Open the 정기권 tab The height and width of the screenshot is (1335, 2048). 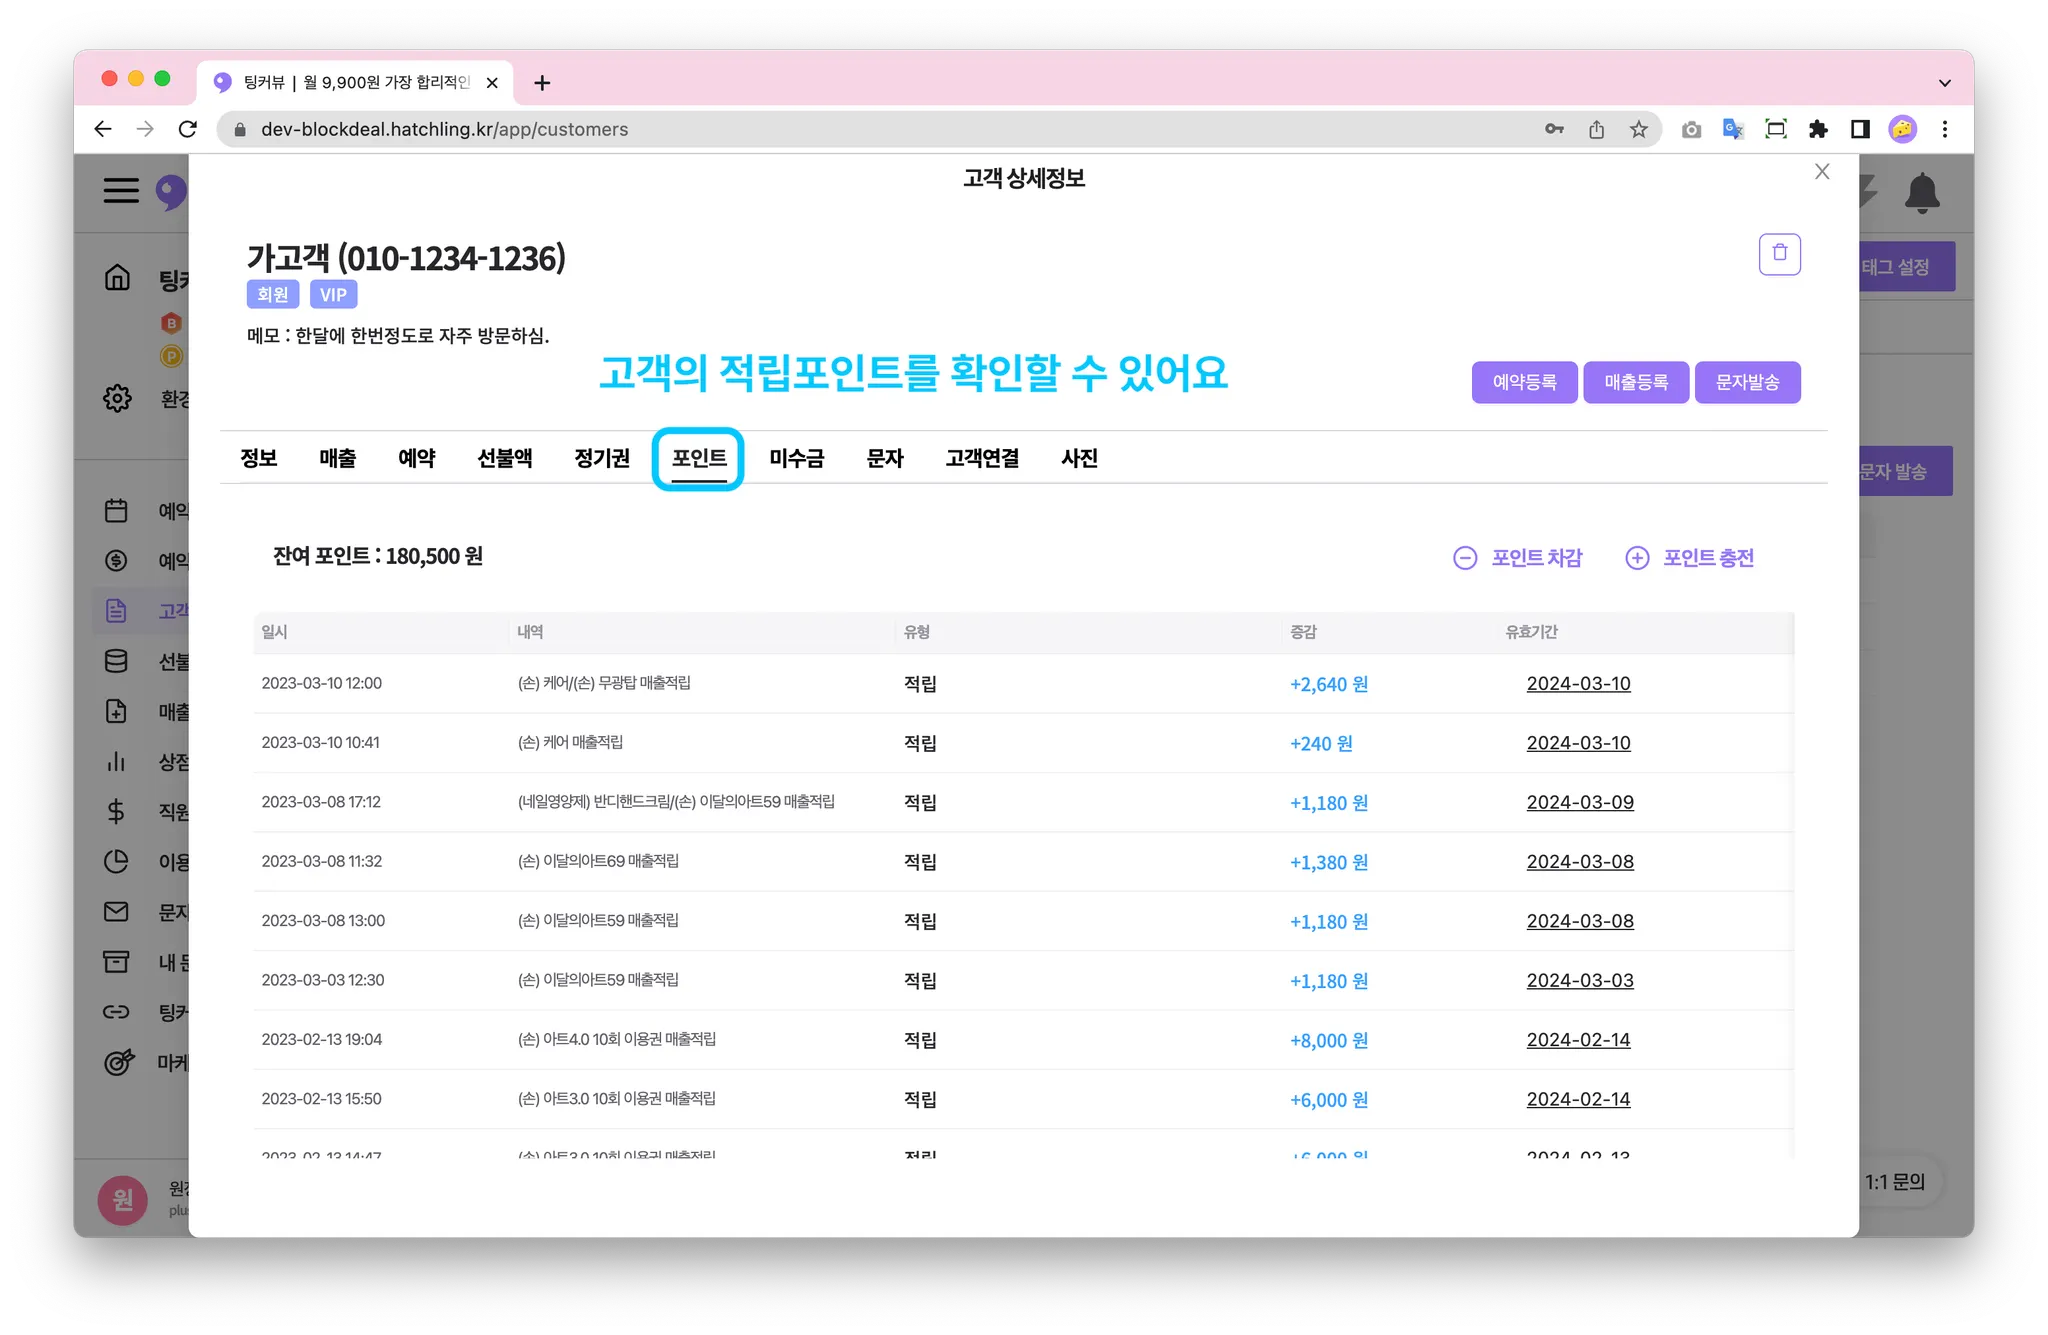[x=601, y=458]
